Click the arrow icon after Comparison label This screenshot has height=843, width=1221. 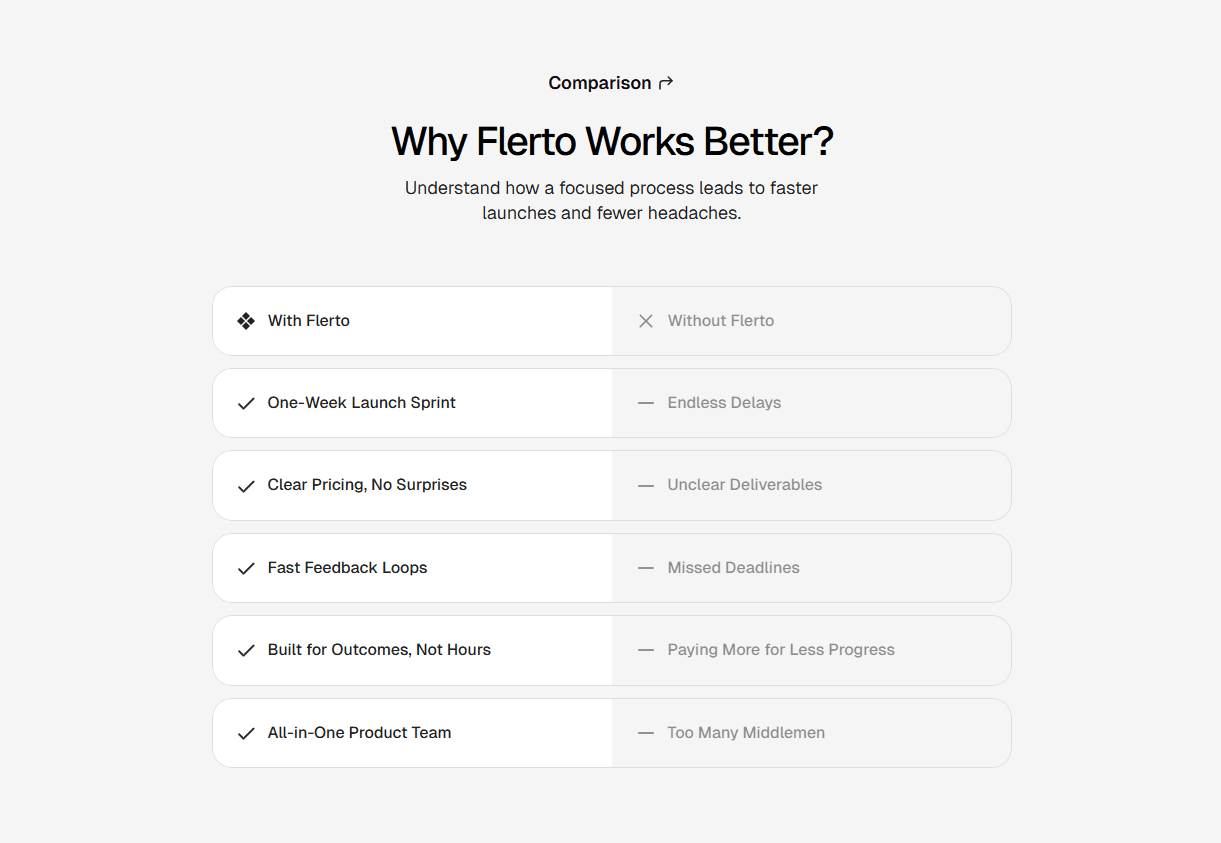[665, 82]
